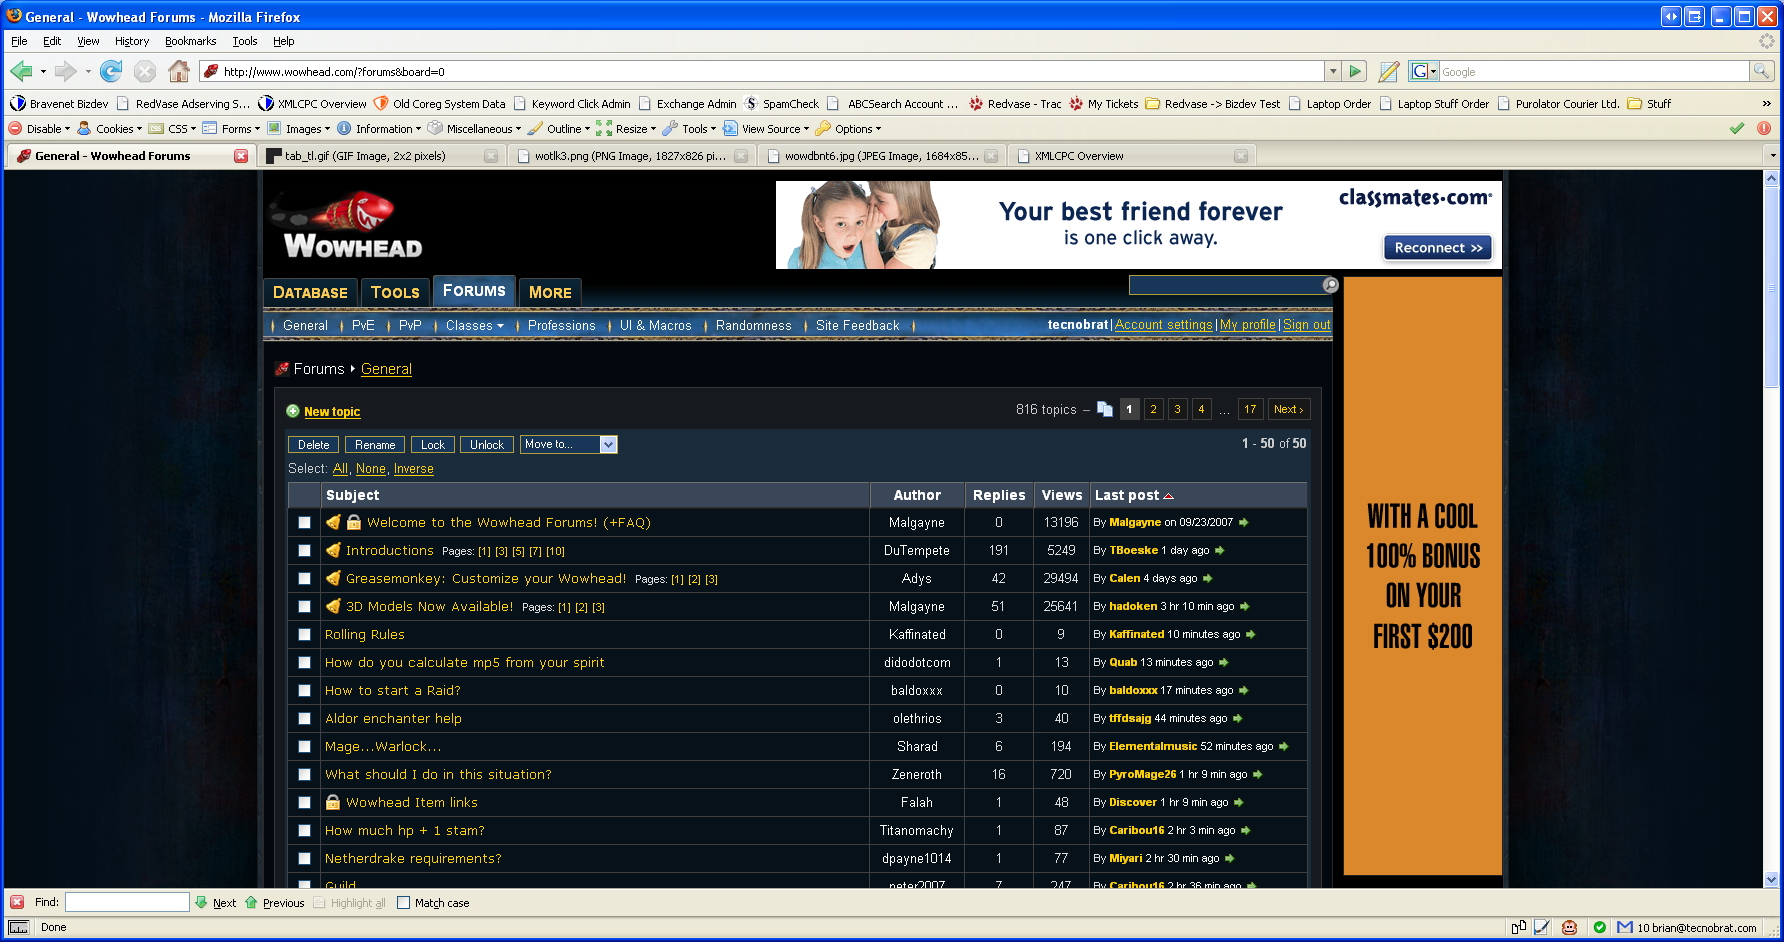Jump to last post by hadoken arrow
Viewport: 1784px width, 942px height.
(1244, 606)
